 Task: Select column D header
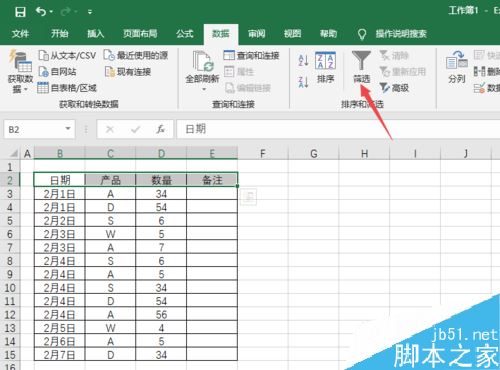point(161,154)
